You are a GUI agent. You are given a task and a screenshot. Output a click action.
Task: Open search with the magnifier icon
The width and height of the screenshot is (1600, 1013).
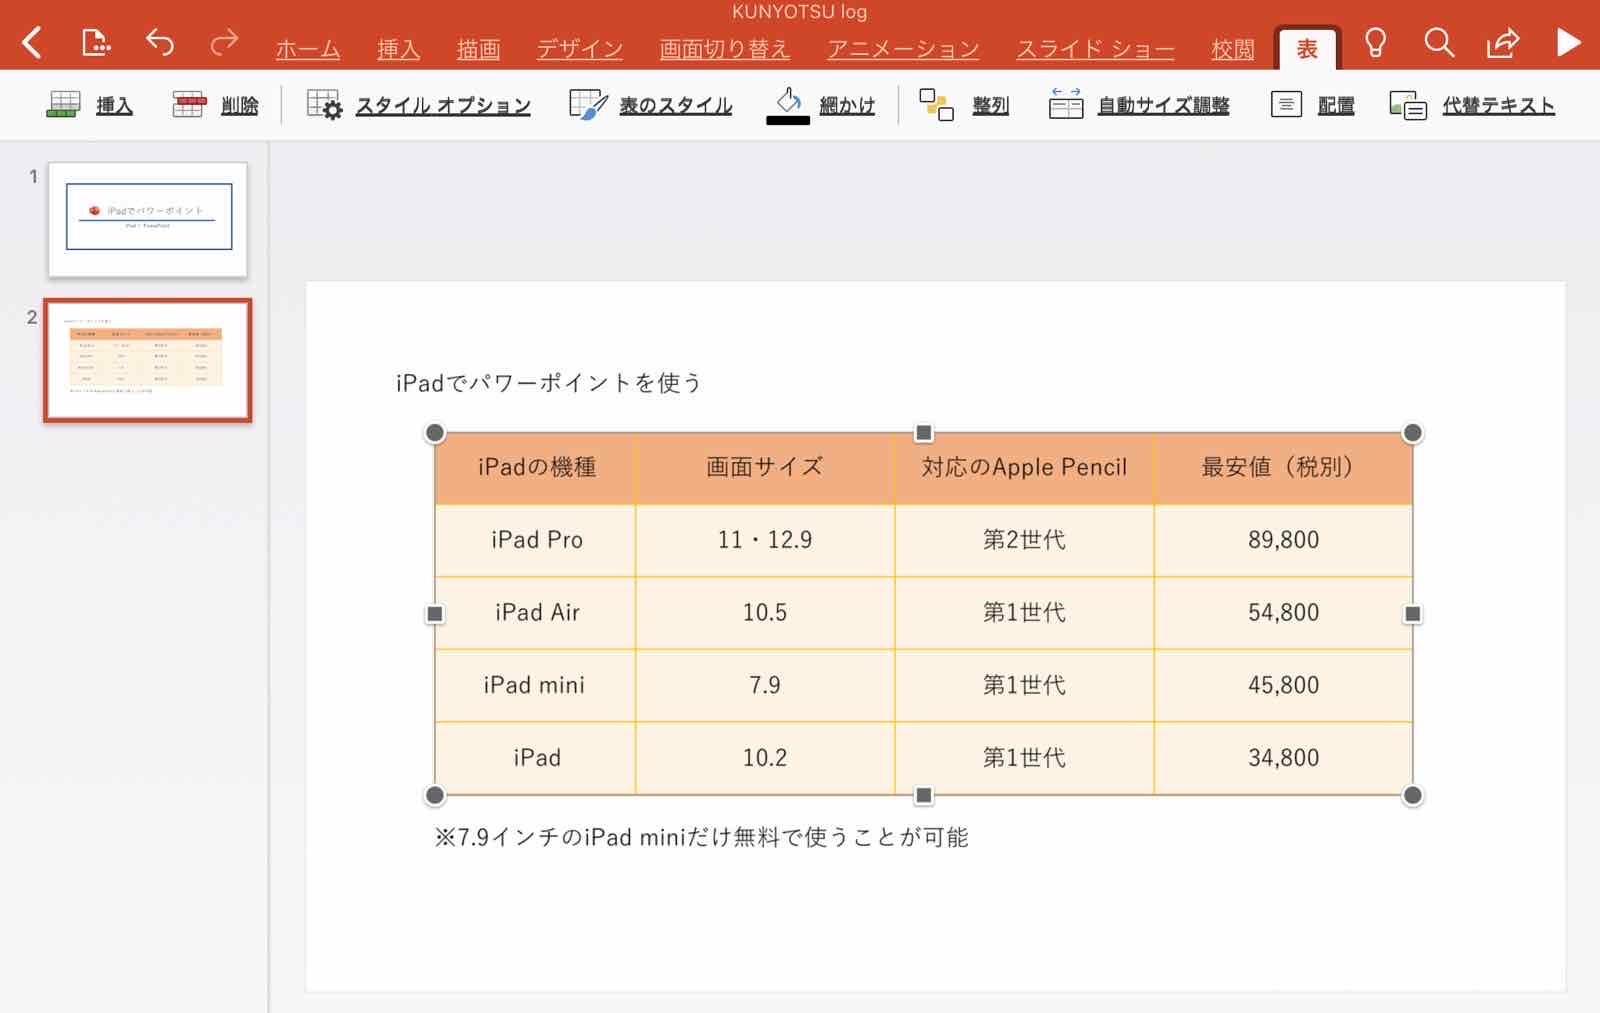click(1439, 43)
